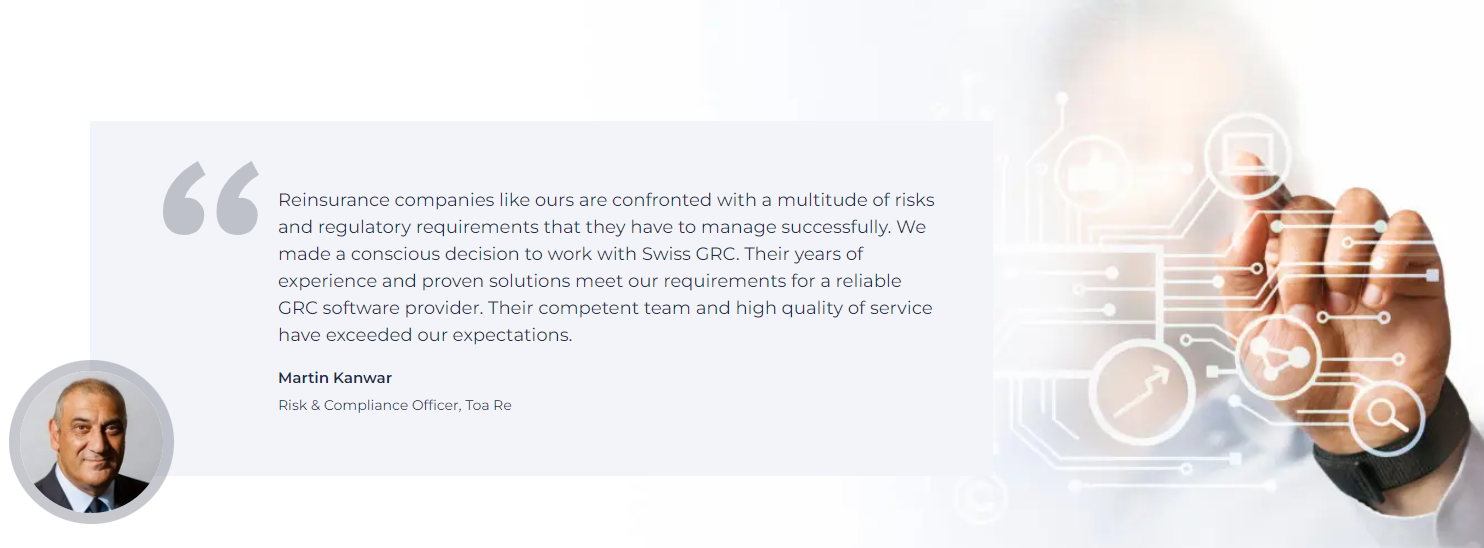The height and width of the screenshot is (548, 1484).
Task: Click the first line beginning Reinsurance companies
Action: [606, 200]
